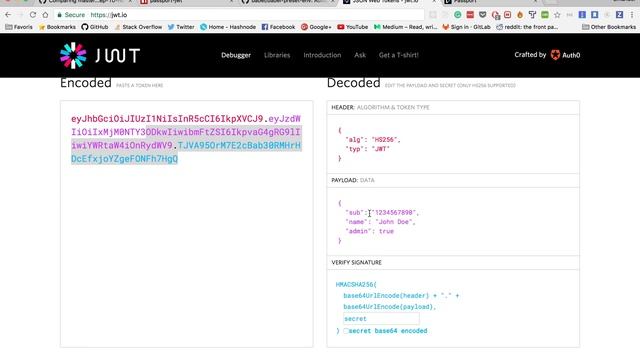The image size is (640, 360).
Task: Click the Z extension icon
Action: pos(619,15)
